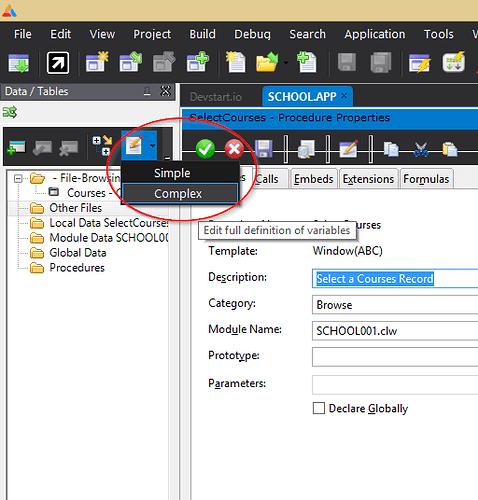Switch to the Embeds tab
Image resolution: width=478 pixels, height=500 pixels.
pos(313,179)
